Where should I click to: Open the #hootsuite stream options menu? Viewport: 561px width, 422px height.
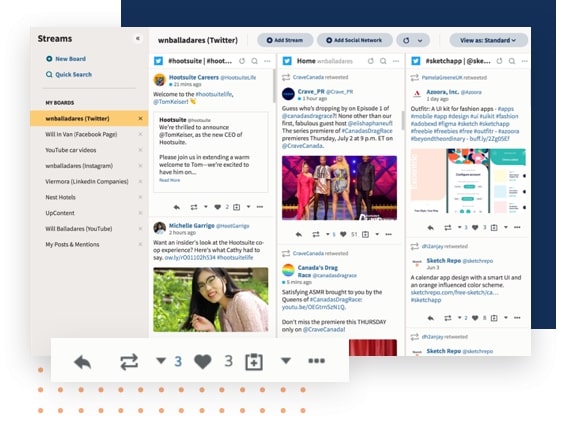point(267,61)
